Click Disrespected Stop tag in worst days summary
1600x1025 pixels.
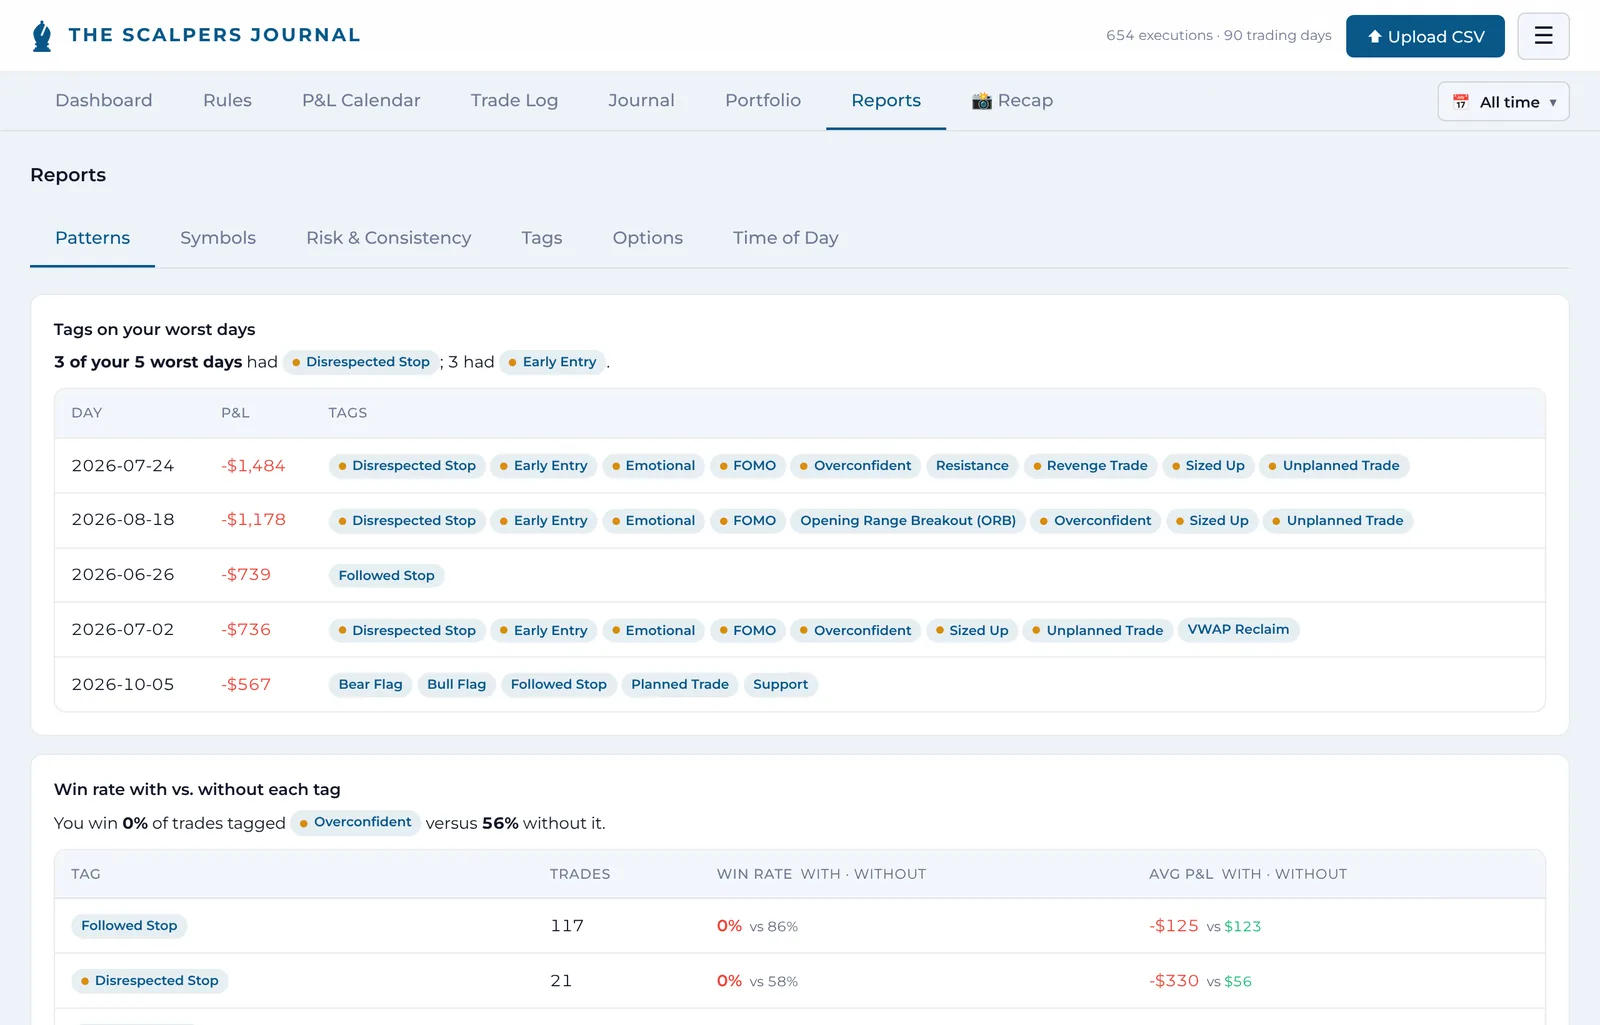point(361,362)
